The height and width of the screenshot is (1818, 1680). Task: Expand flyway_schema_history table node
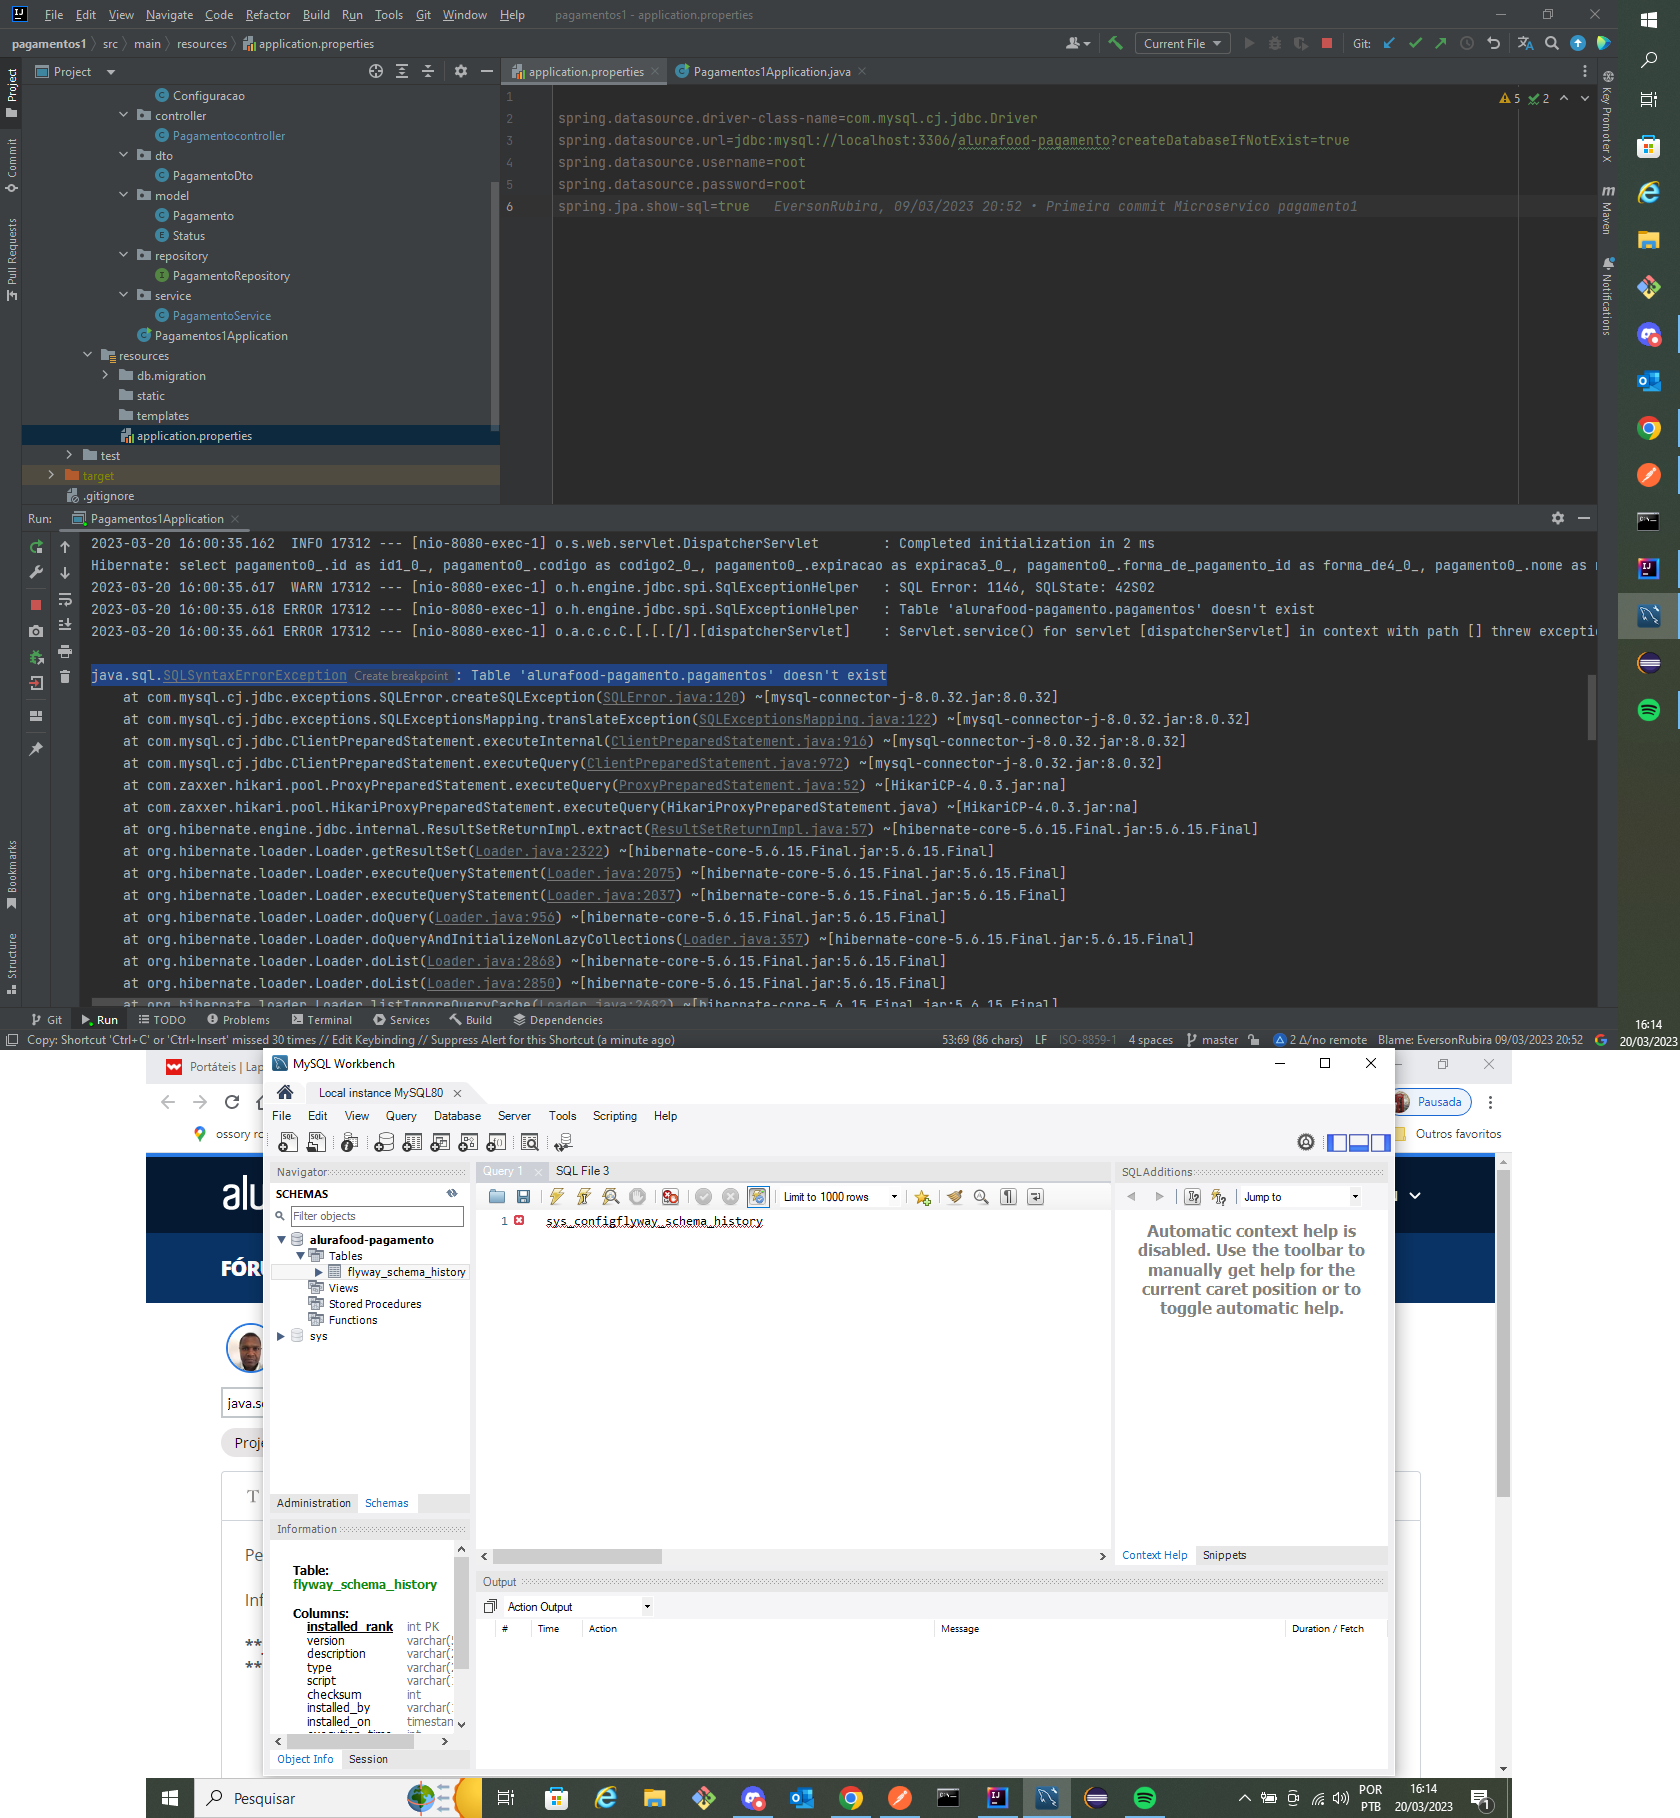319,1272
